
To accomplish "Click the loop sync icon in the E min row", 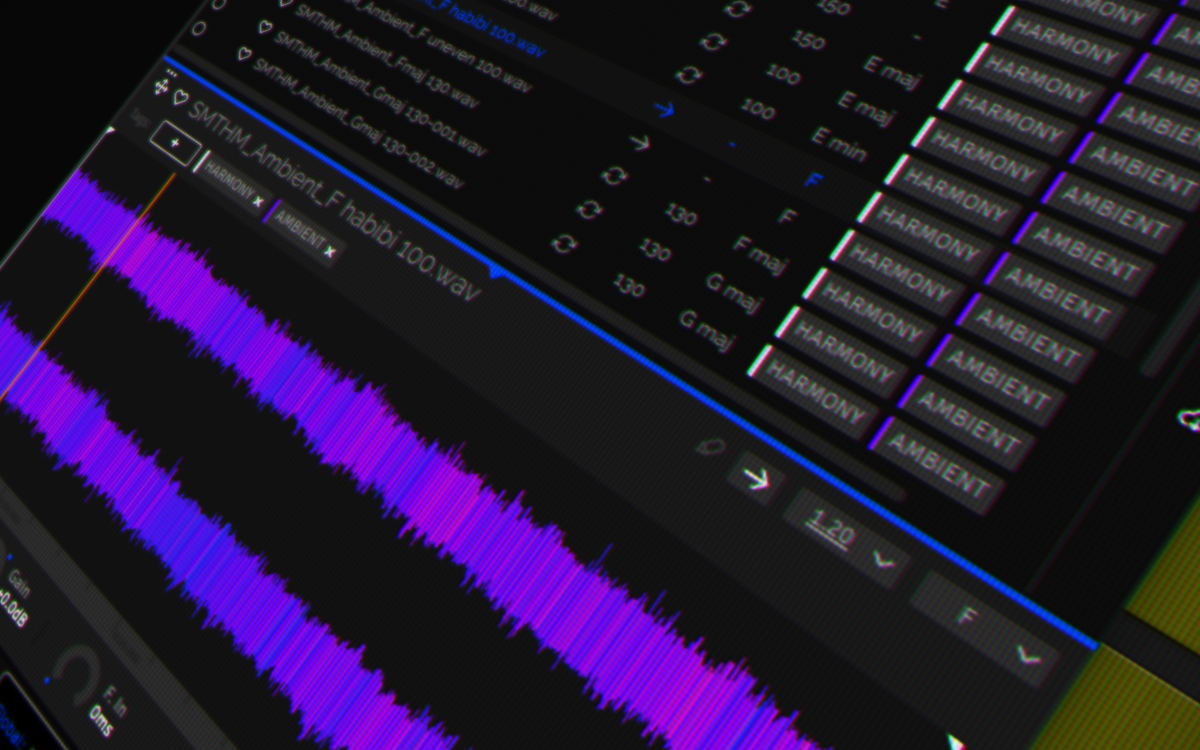I will [687, 74].
